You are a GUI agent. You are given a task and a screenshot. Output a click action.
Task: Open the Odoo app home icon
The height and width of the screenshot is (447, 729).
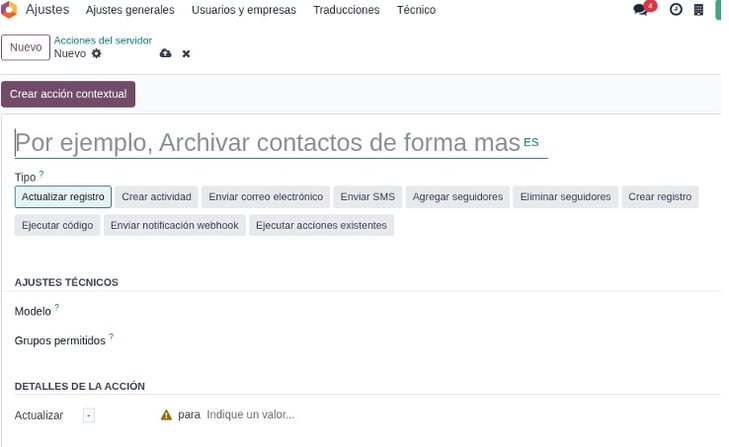[x=9, y=9]
